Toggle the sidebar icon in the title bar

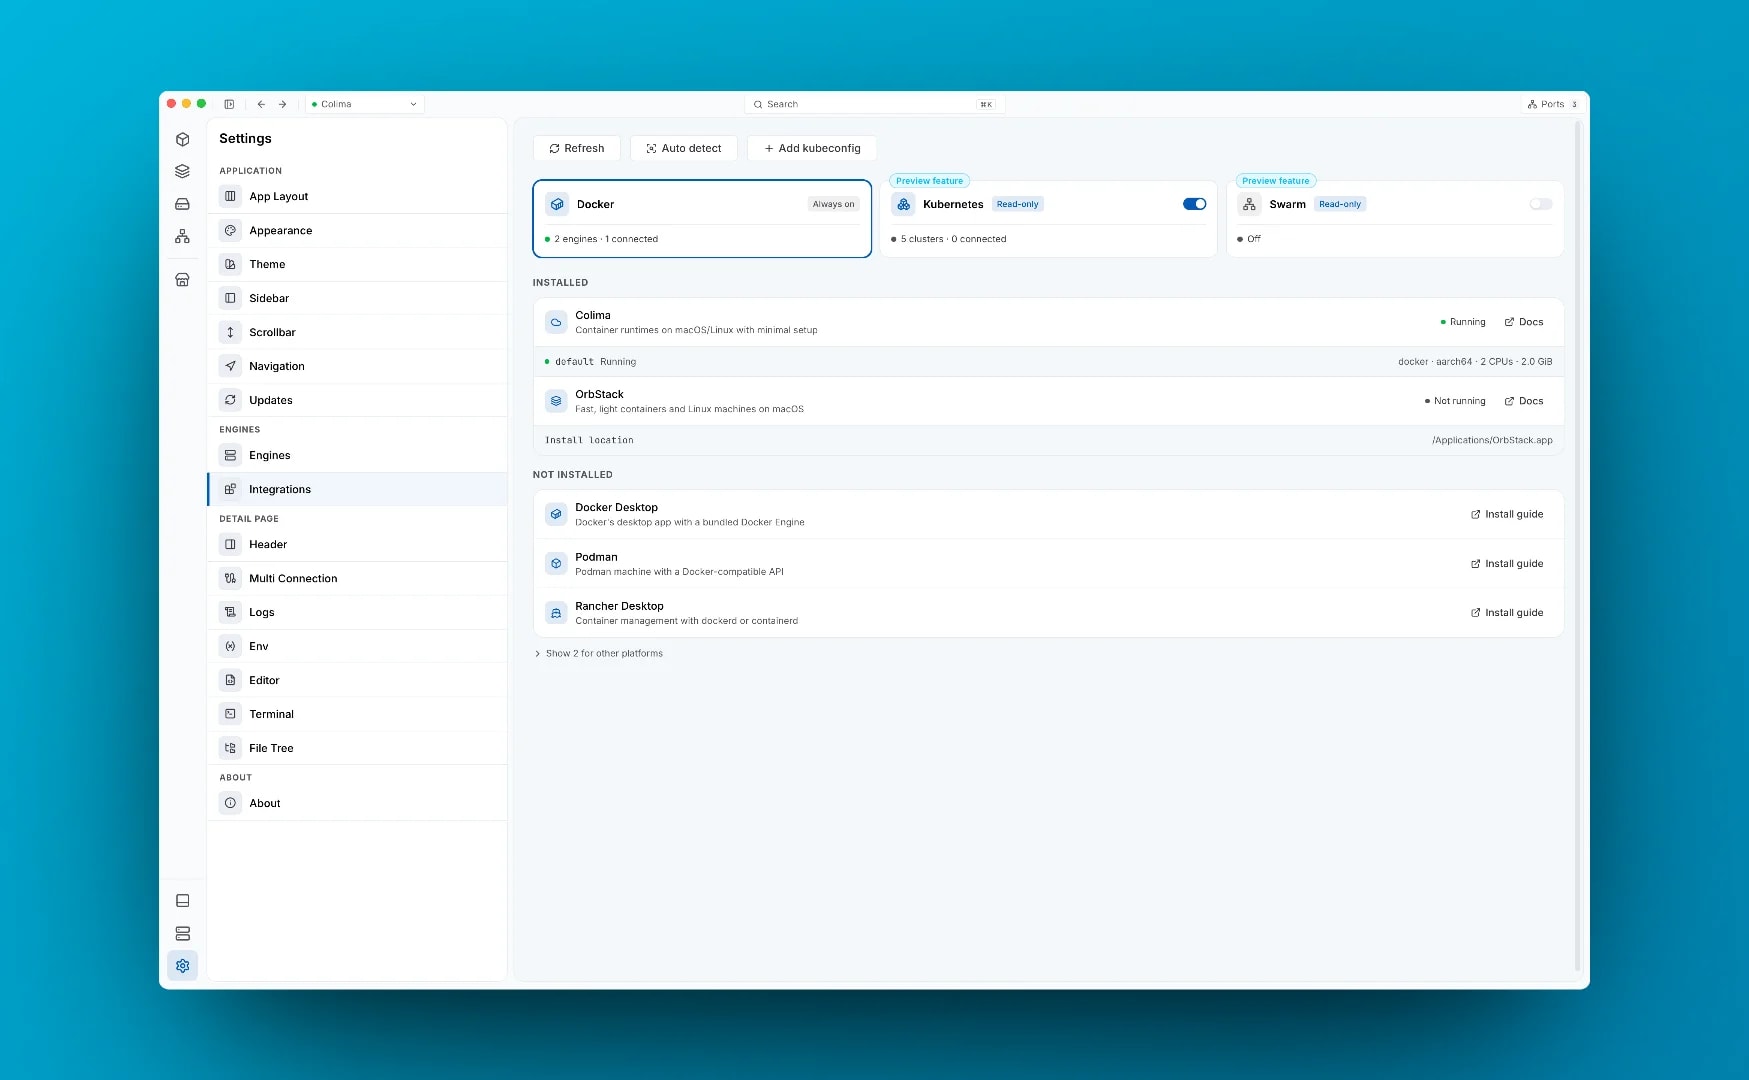coord(229,104)
